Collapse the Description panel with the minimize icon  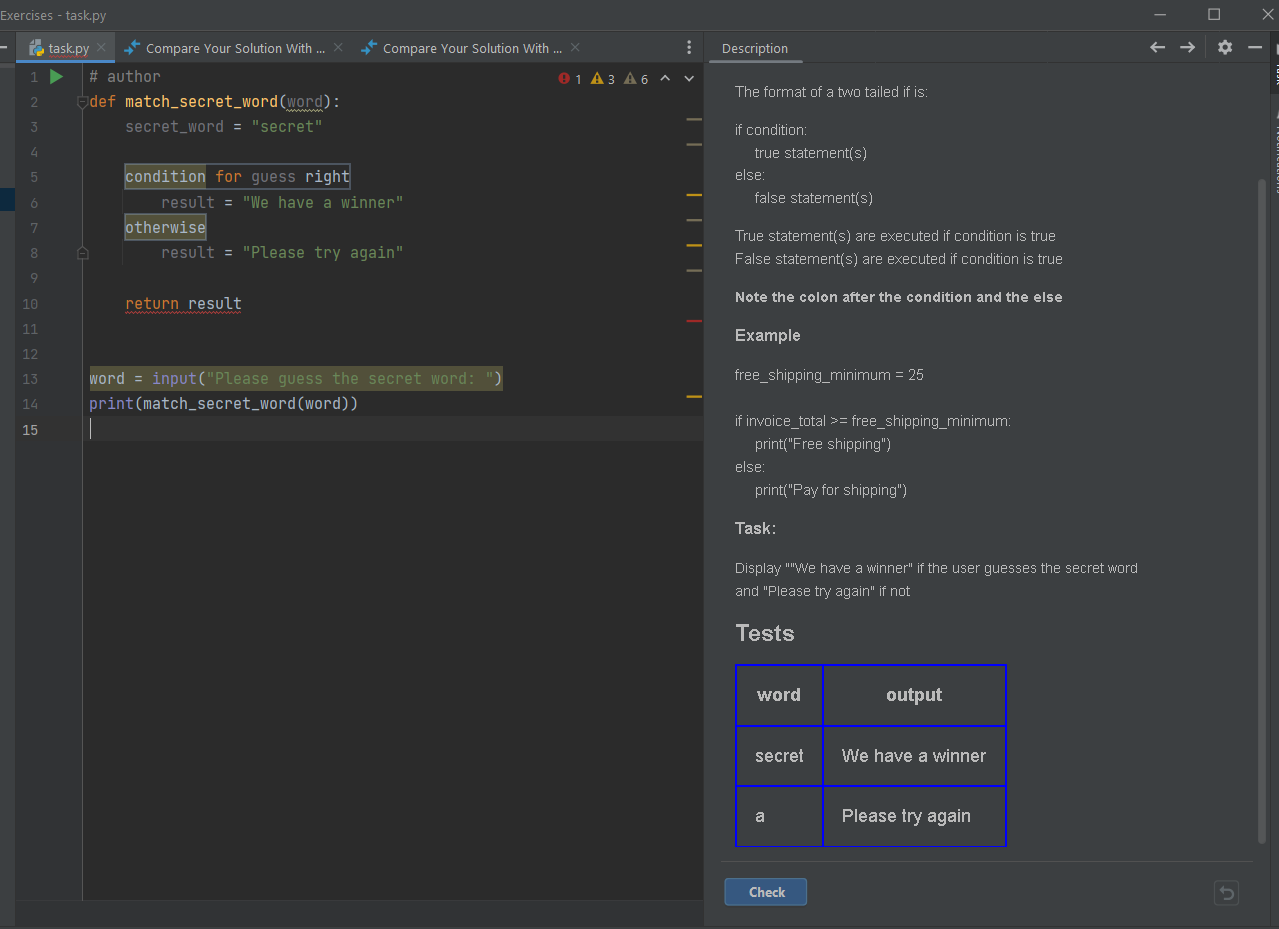click(1255, 47)
